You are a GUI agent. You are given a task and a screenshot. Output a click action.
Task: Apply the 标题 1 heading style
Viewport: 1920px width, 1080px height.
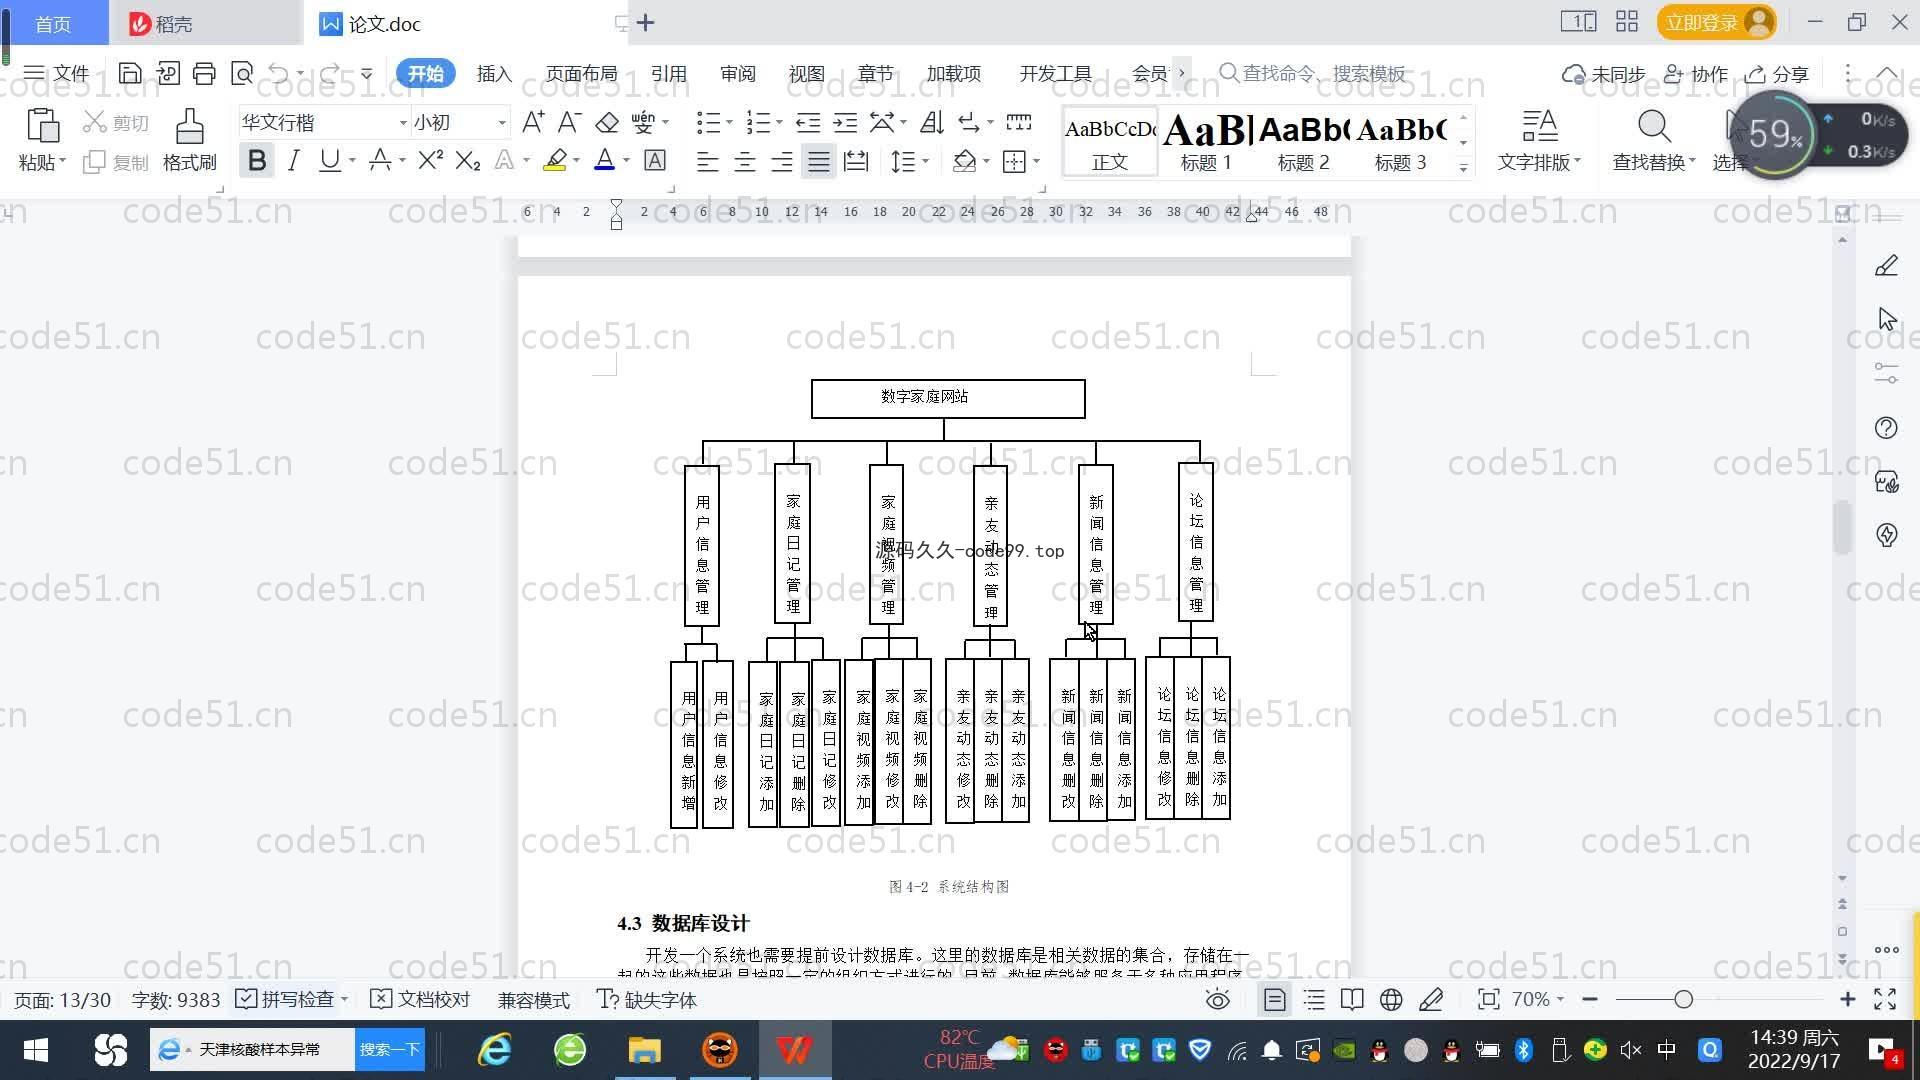(x=1206, y=142)
